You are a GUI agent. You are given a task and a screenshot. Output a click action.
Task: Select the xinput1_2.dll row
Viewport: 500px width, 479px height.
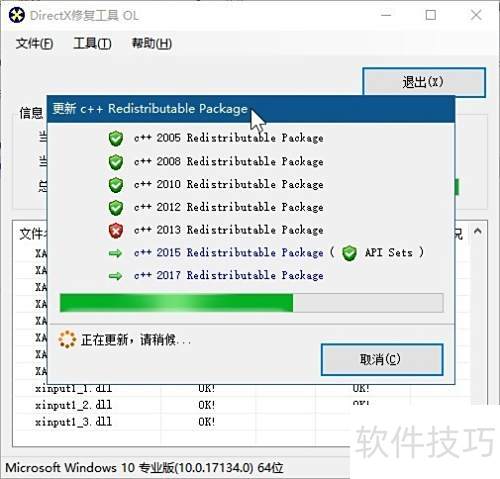[243, 405]
